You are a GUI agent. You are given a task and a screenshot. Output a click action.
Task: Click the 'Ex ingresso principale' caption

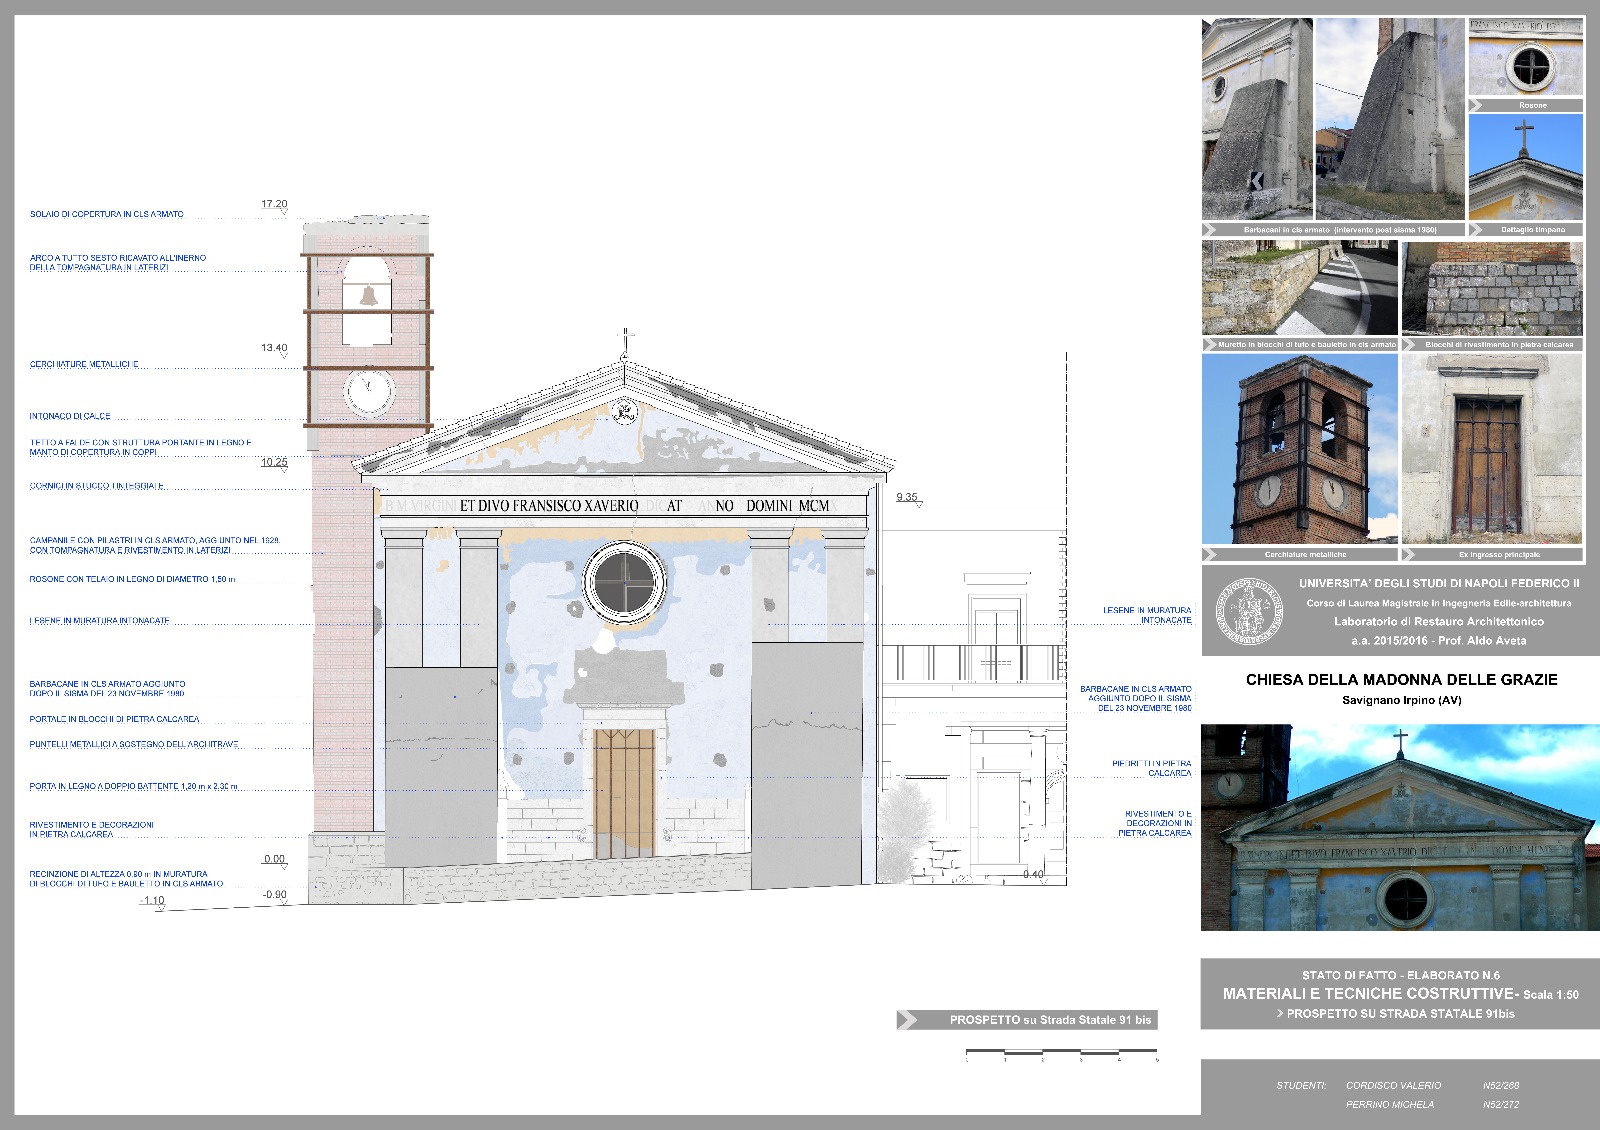point(1499,554)
